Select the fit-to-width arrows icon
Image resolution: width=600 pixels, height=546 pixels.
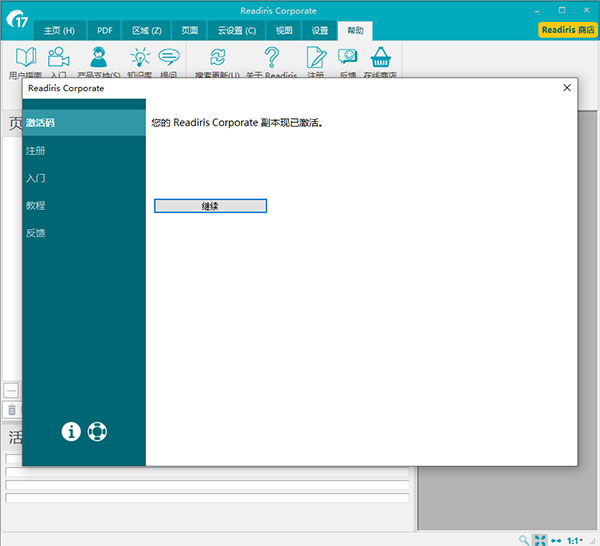point(556,540)
